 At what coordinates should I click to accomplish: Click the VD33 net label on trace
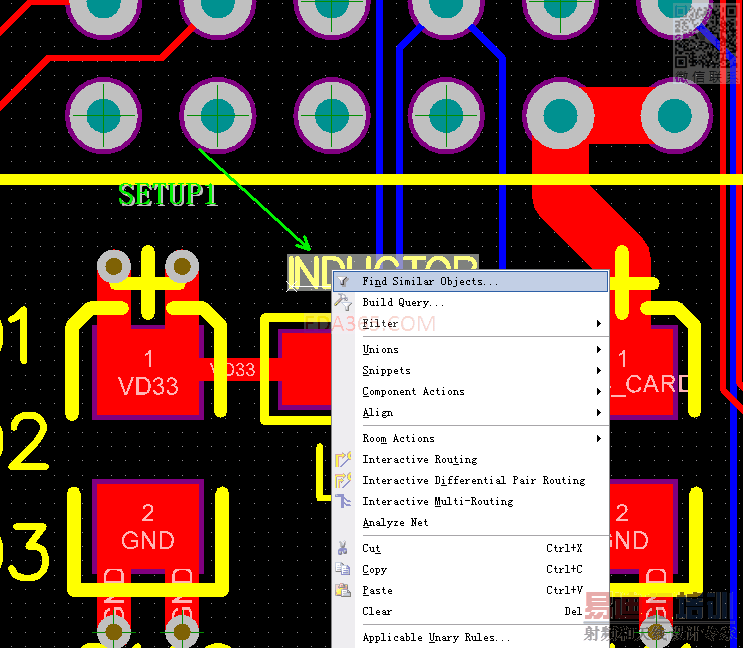(x=233, y=369)
